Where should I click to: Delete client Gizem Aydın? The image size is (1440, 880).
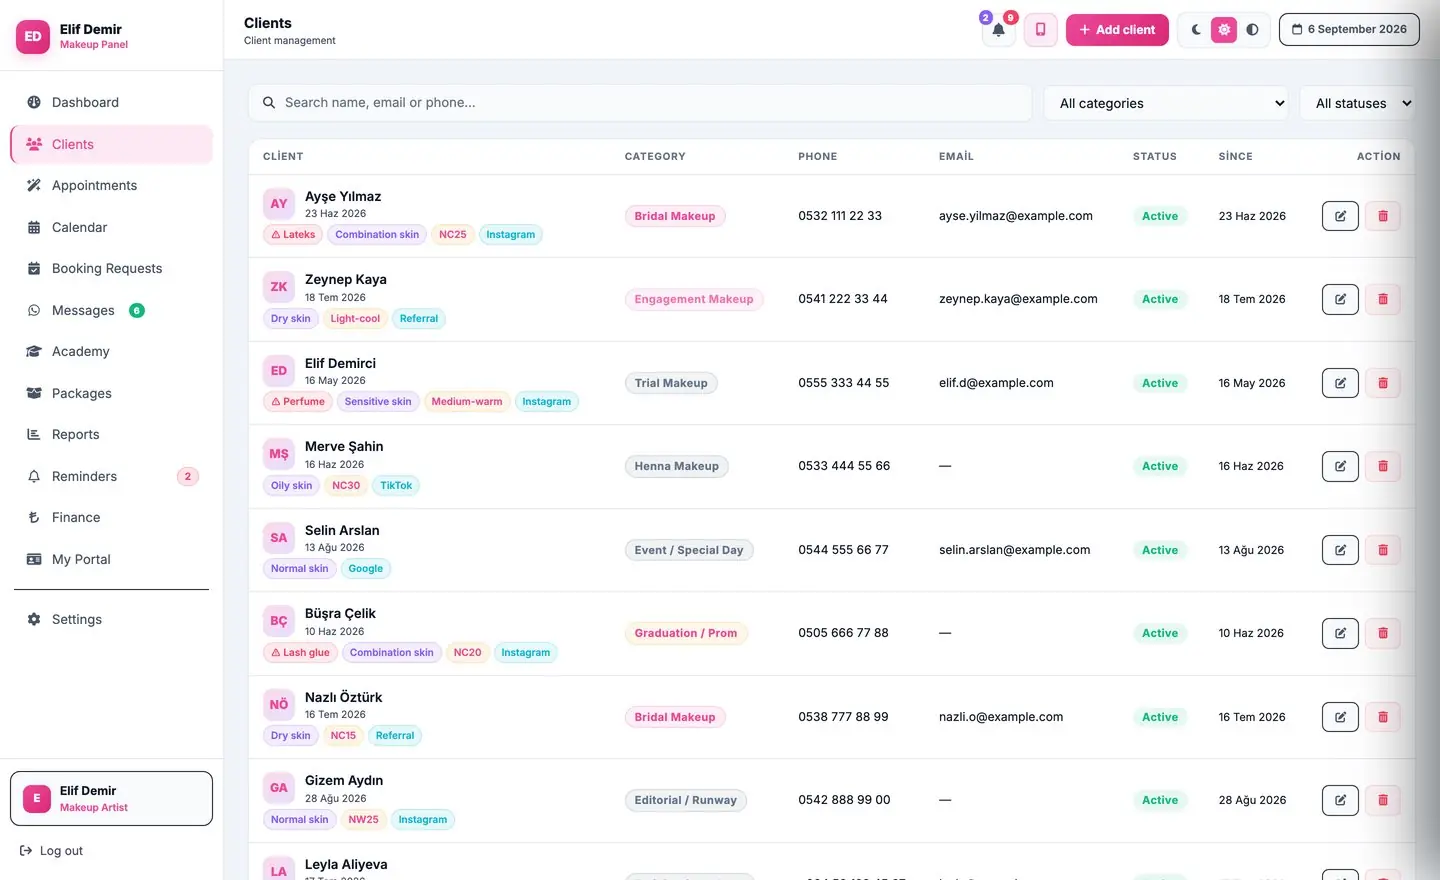pos(1383,800)
